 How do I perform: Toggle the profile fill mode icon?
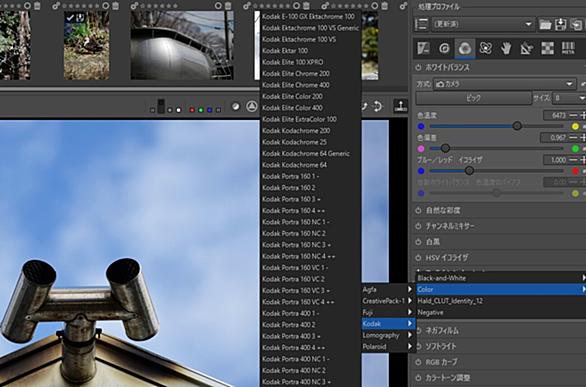[x=422, y=24]
